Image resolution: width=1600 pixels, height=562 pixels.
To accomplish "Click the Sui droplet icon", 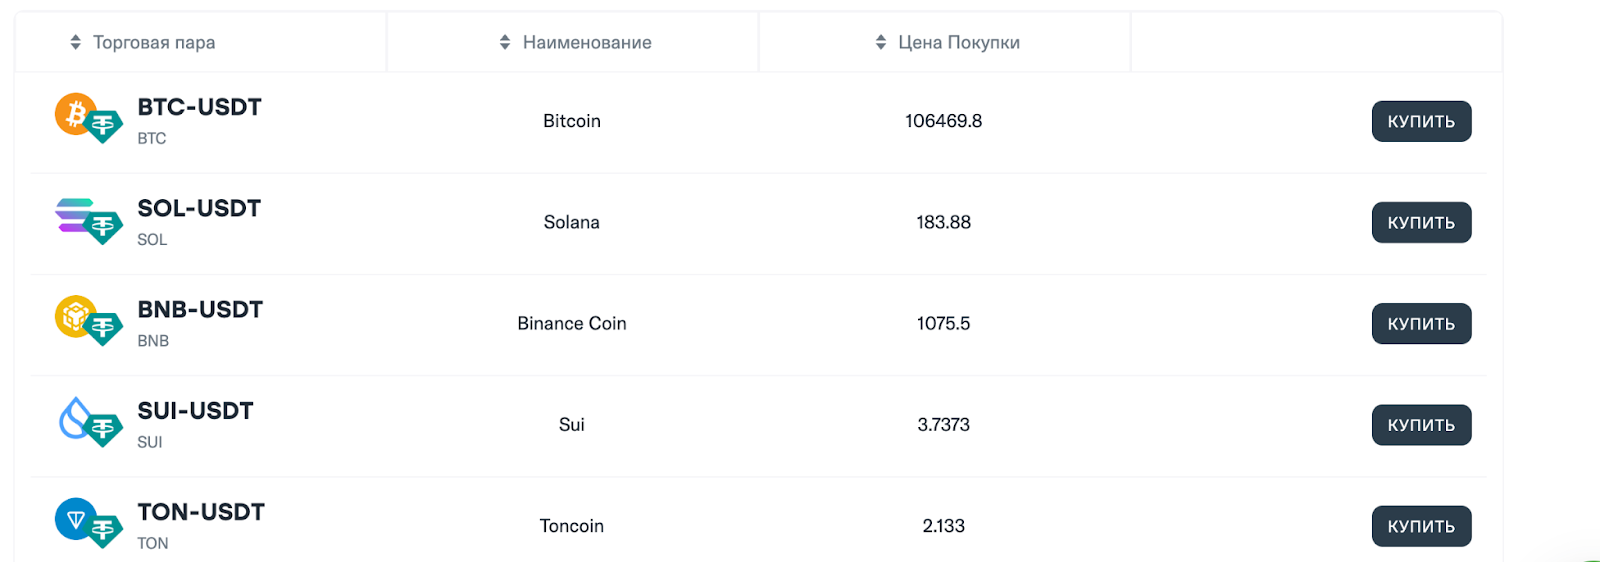I will click(75, 418).
